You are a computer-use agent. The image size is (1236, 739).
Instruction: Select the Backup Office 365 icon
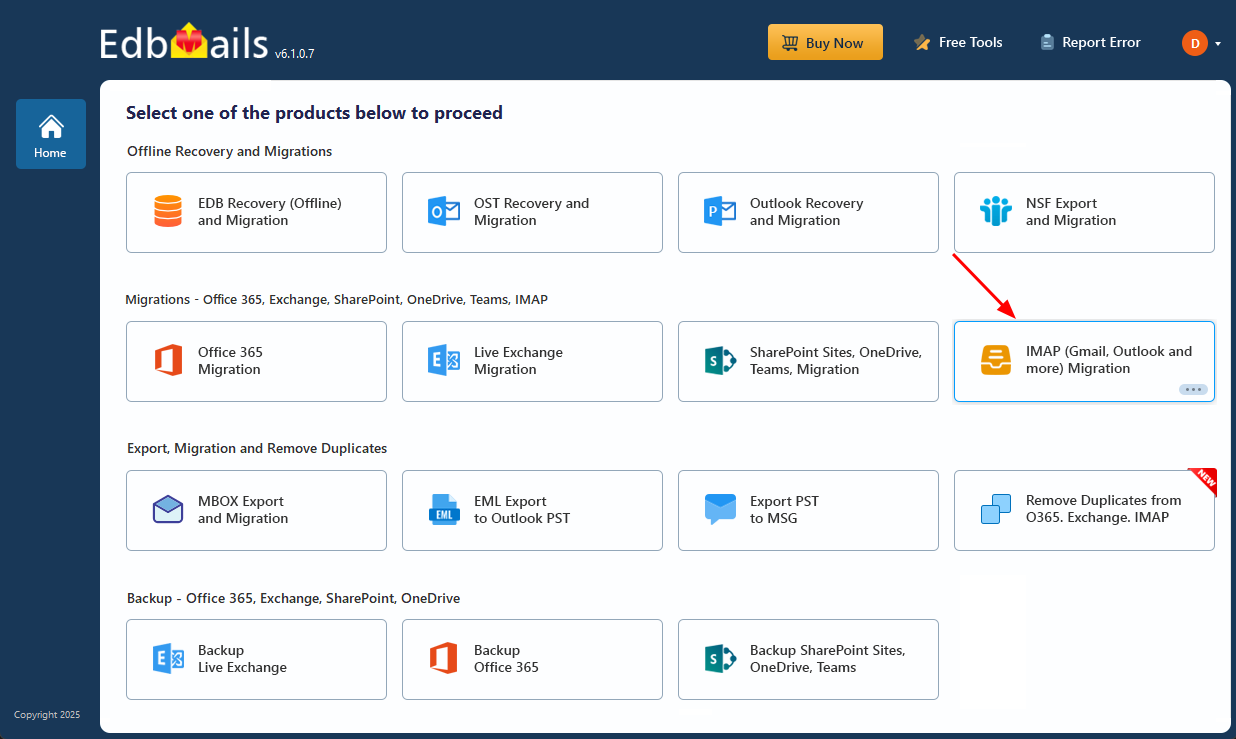443,658
